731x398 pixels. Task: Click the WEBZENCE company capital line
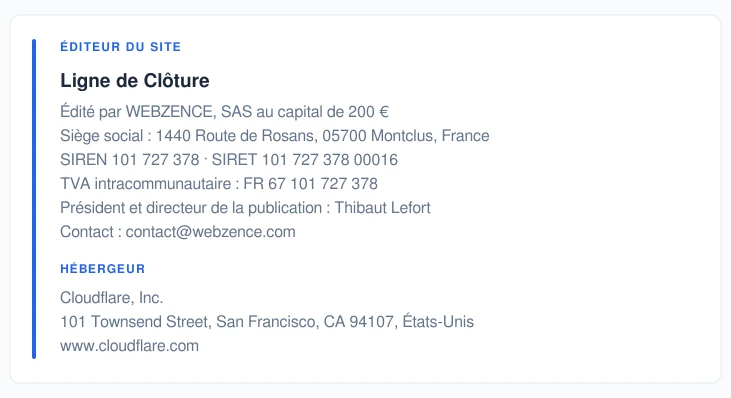tap(224, 112)
